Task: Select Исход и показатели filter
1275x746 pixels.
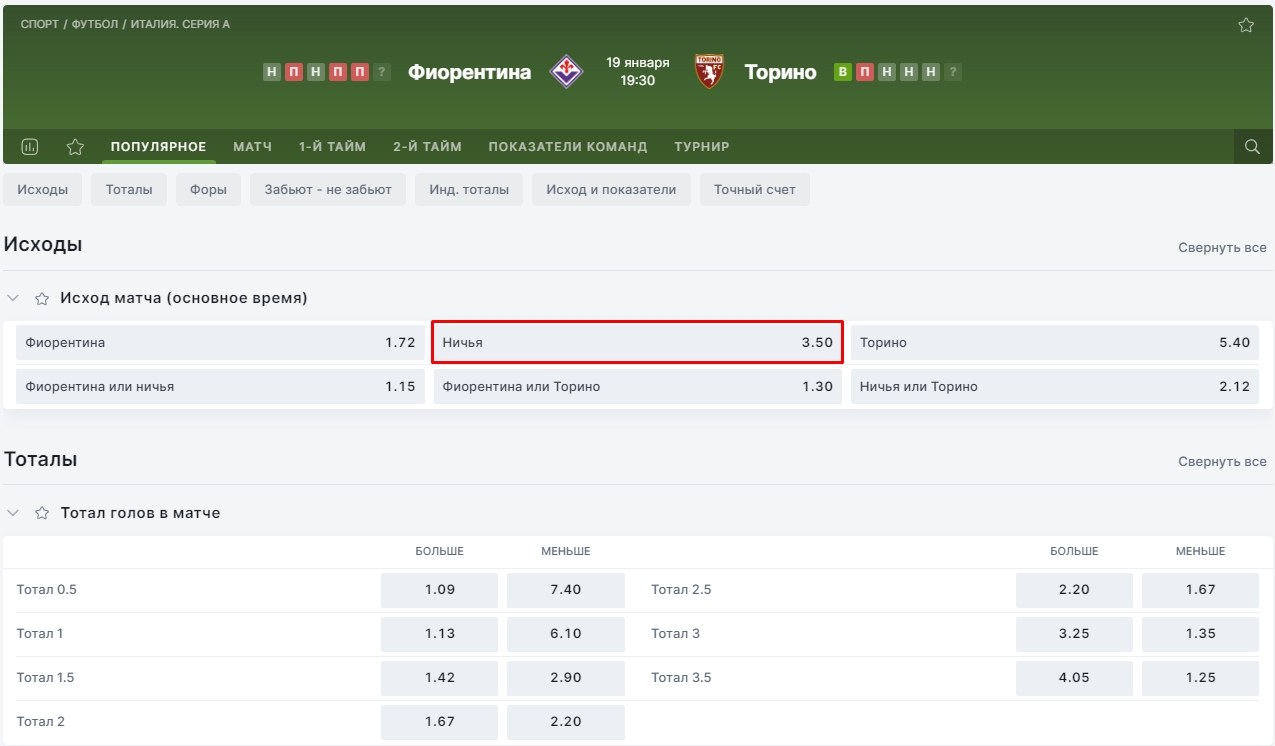Action: pos(611,190)
